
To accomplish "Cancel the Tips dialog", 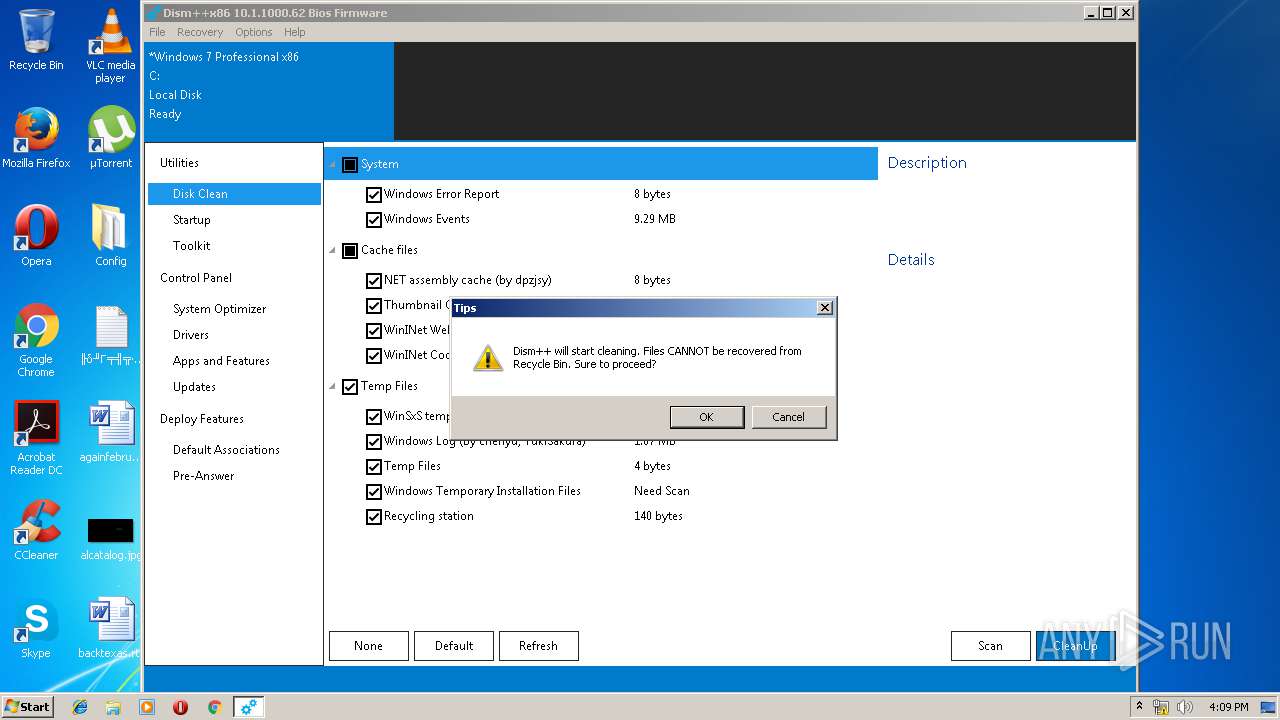I will click(788, 417).
